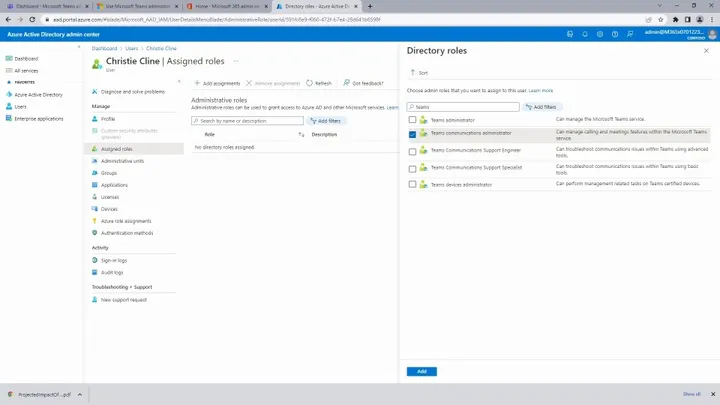720x405 pixels.
Task: Go back with browser back arrow
Action: click(8, 19)
